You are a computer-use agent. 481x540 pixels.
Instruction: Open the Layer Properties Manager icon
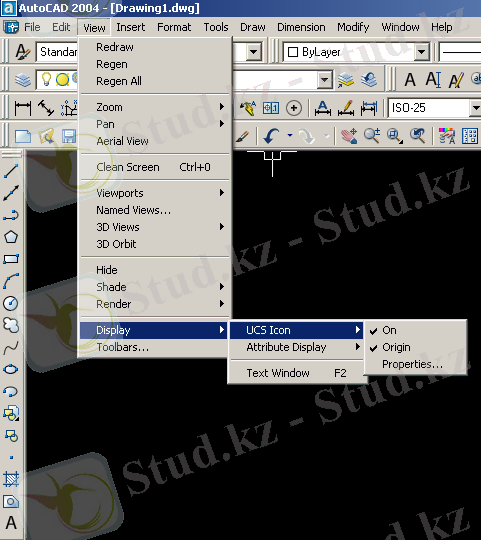click(x=23, y=80)
